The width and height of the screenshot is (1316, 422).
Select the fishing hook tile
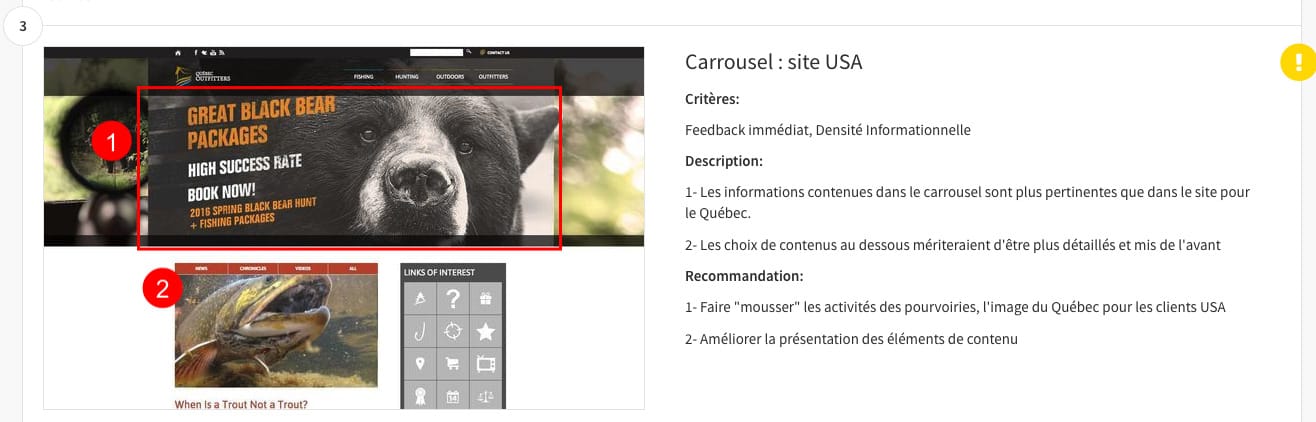click(420, 331)
